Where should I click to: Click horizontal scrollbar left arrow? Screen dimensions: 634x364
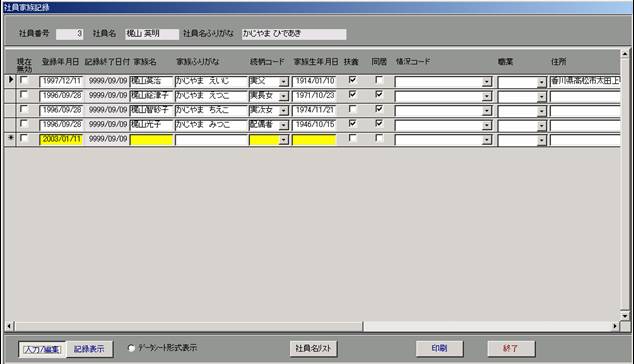point(9,326)
